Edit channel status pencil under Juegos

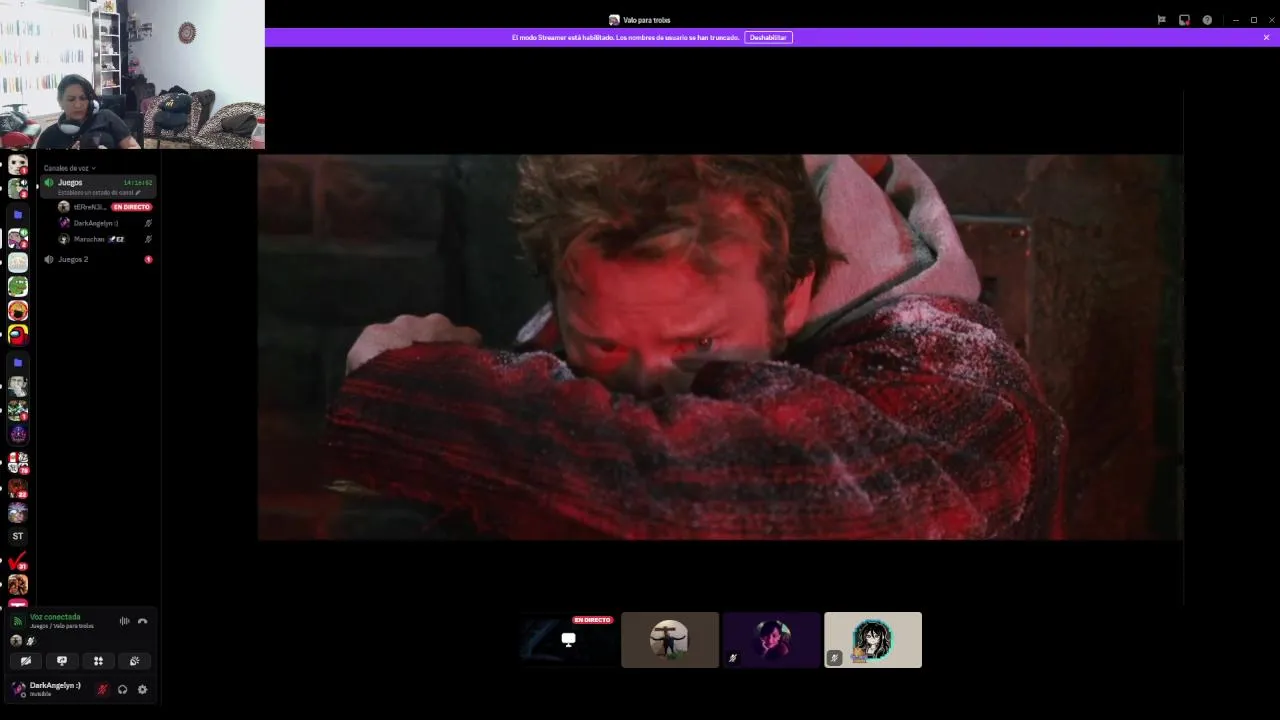pyautogui.click(x=139, y=192)
